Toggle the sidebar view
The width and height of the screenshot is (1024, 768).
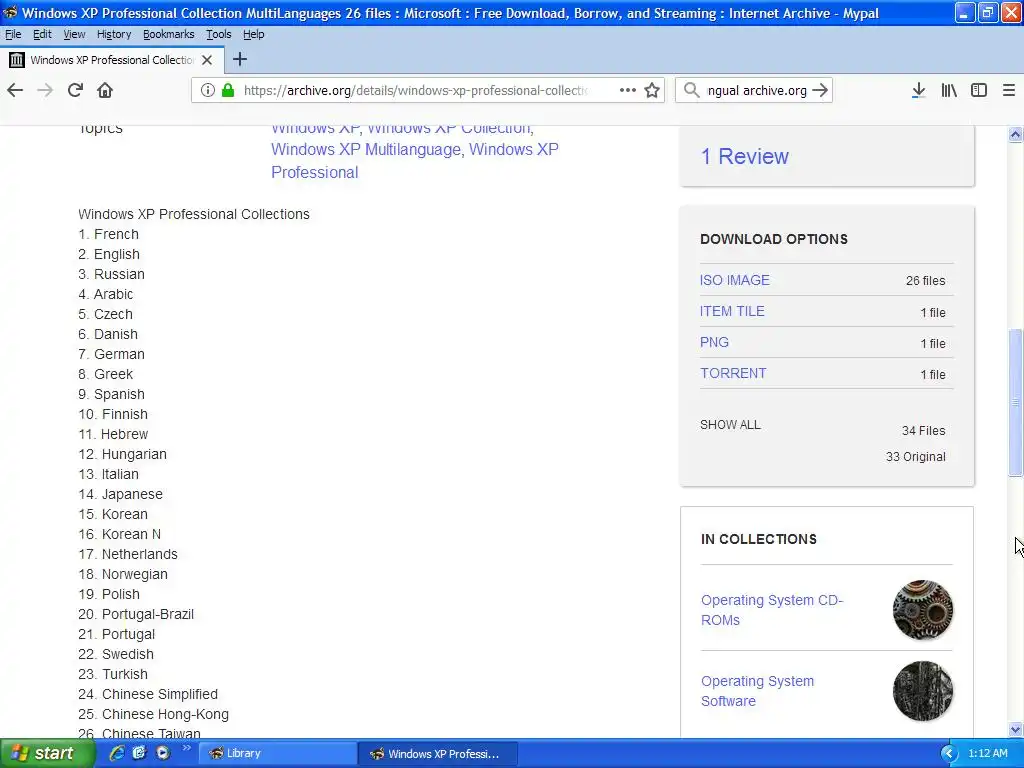tap(979, 90)
